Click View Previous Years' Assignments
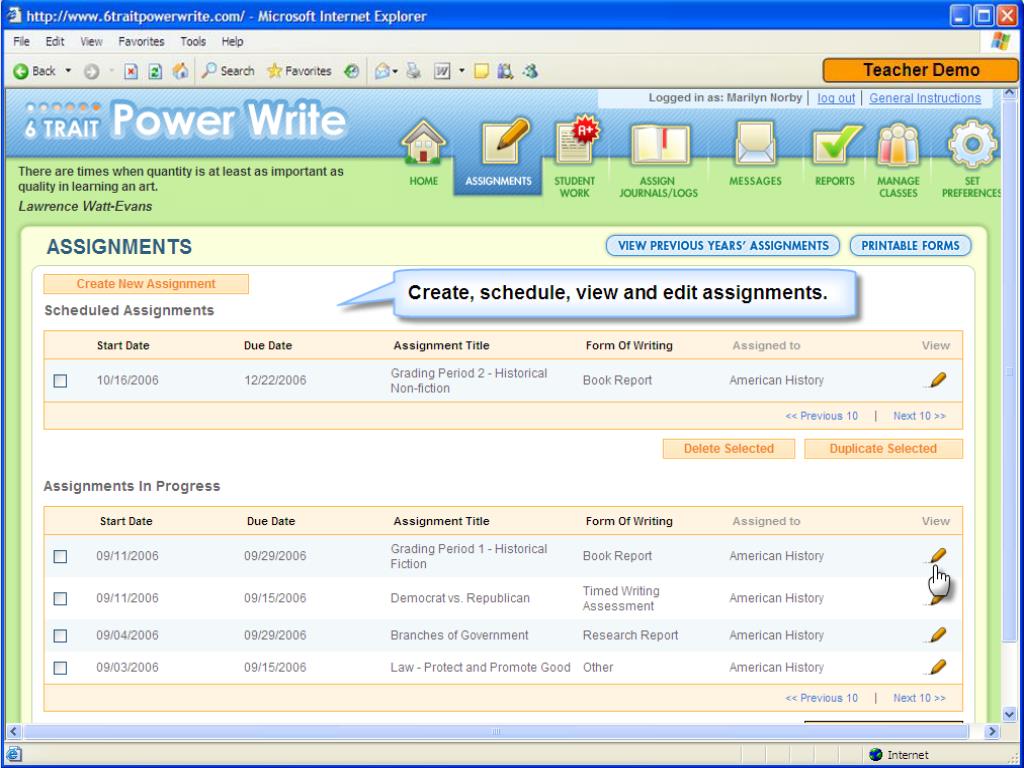Image resolution: width=1024 pixels, height=768 pixels. click(x=723, y=246)
